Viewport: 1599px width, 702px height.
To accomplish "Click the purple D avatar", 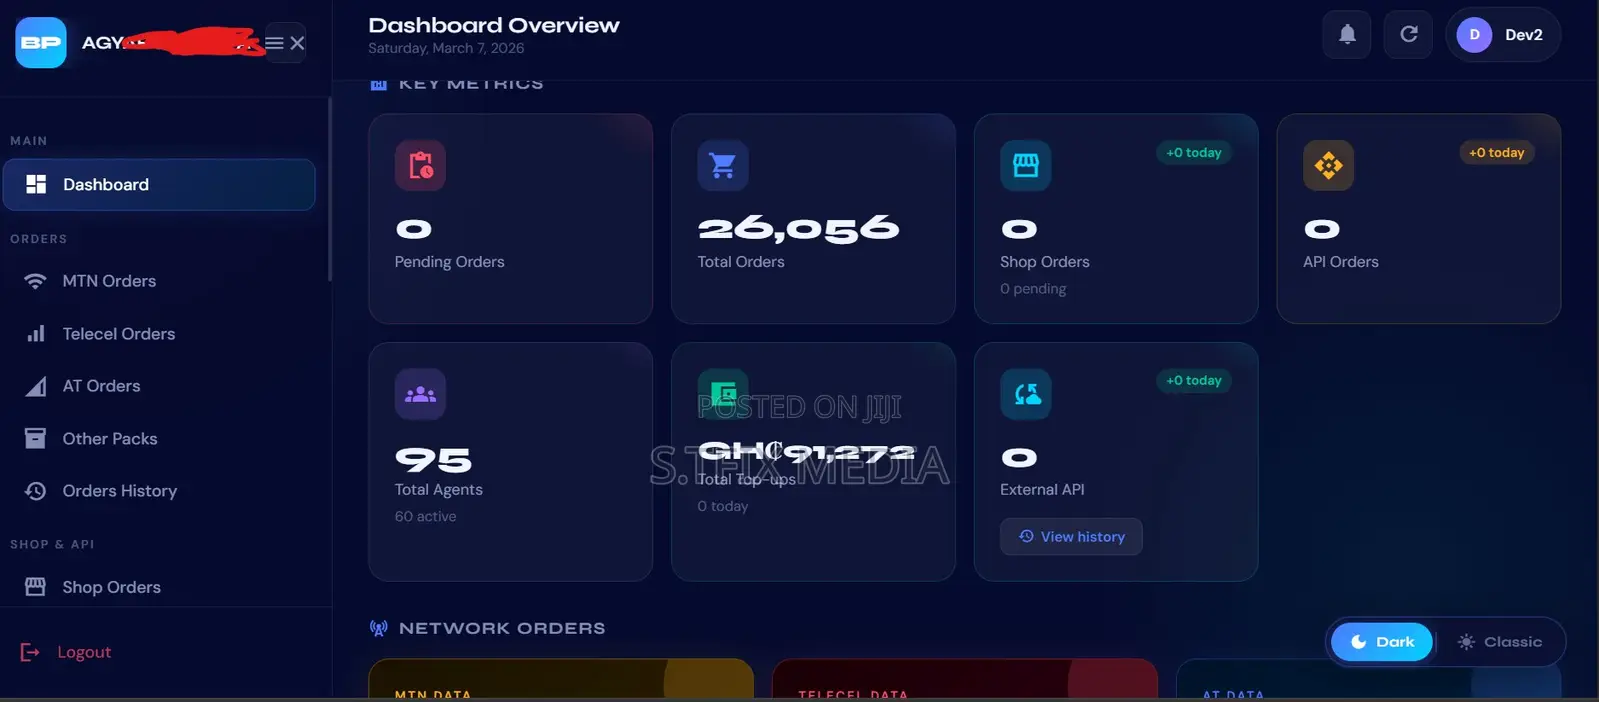I will point(1474,34).
